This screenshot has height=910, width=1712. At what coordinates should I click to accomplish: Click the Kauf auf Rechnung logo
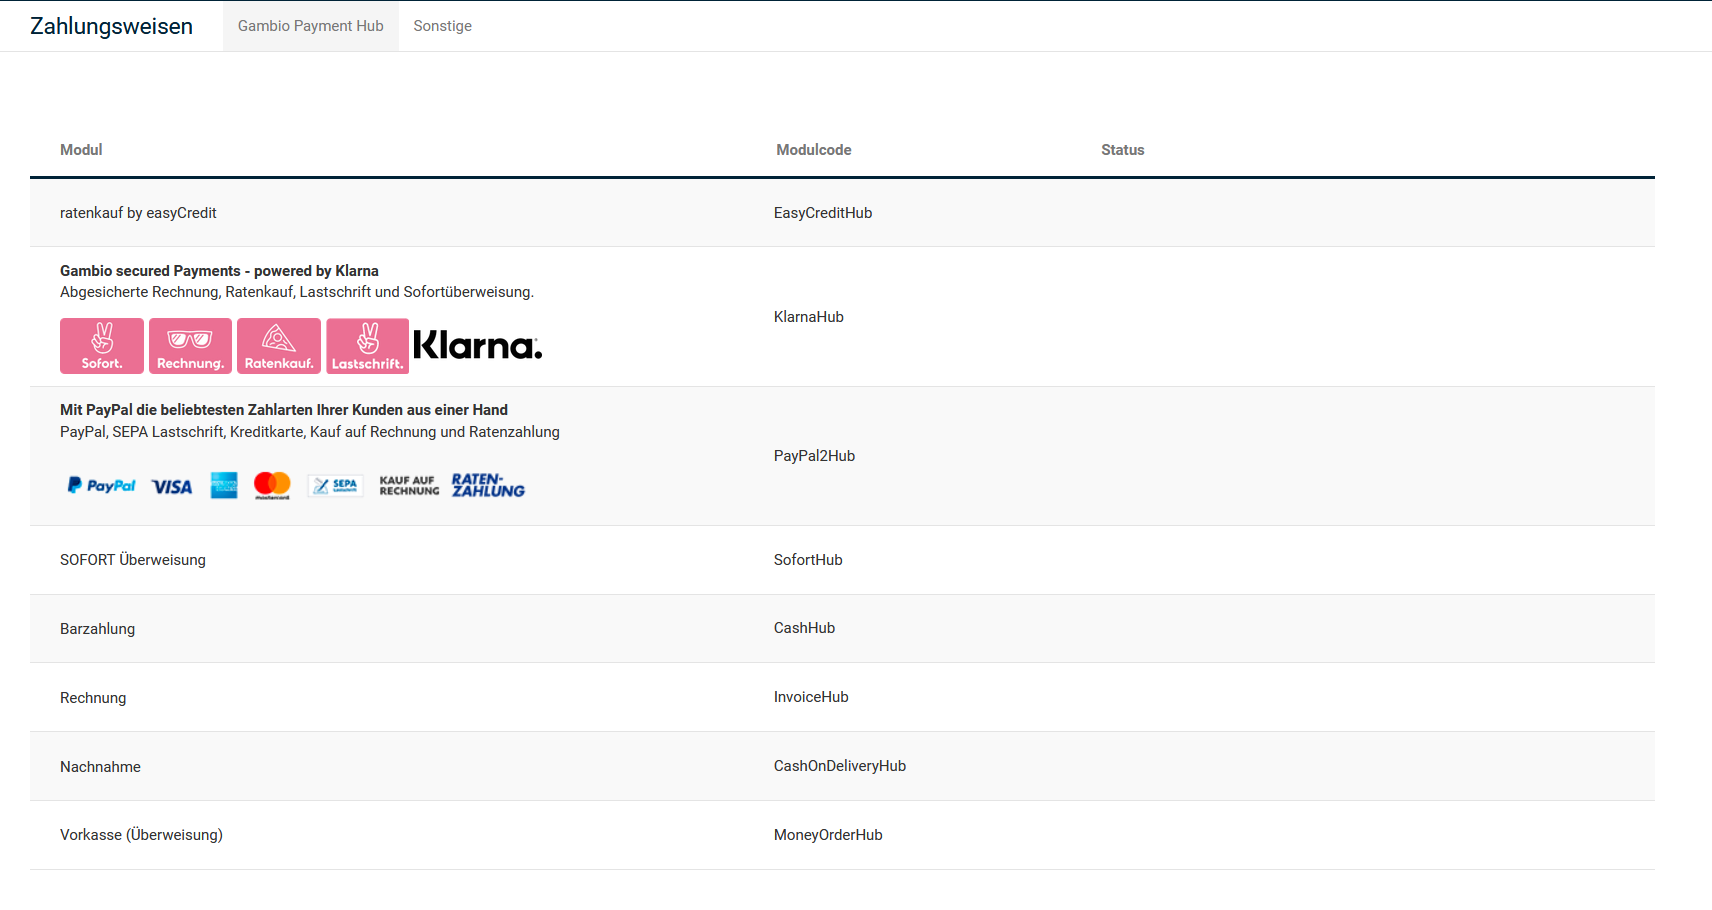point(409,486)
